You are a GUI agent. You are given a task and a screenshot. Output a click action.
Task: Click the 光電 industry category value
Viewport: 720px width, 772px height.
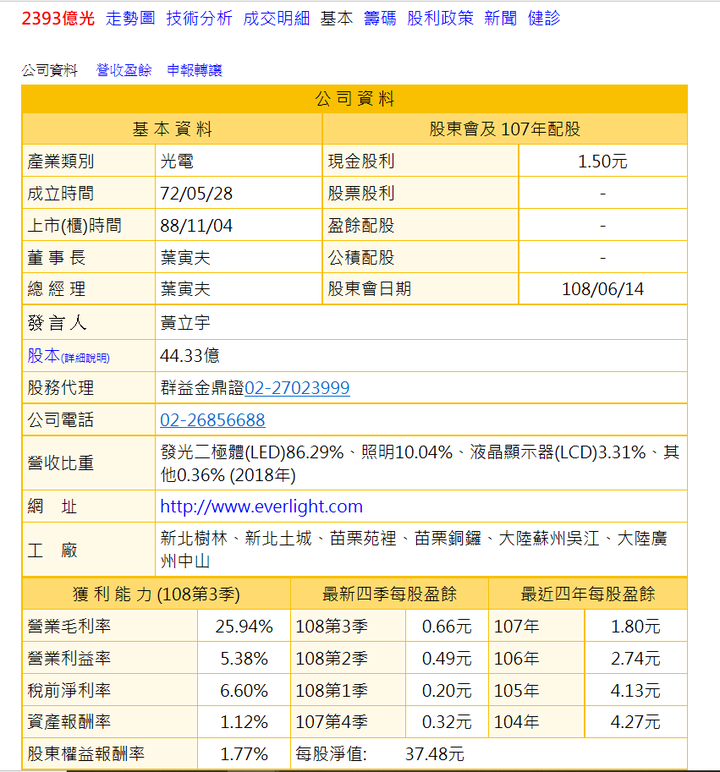[177, 161]
